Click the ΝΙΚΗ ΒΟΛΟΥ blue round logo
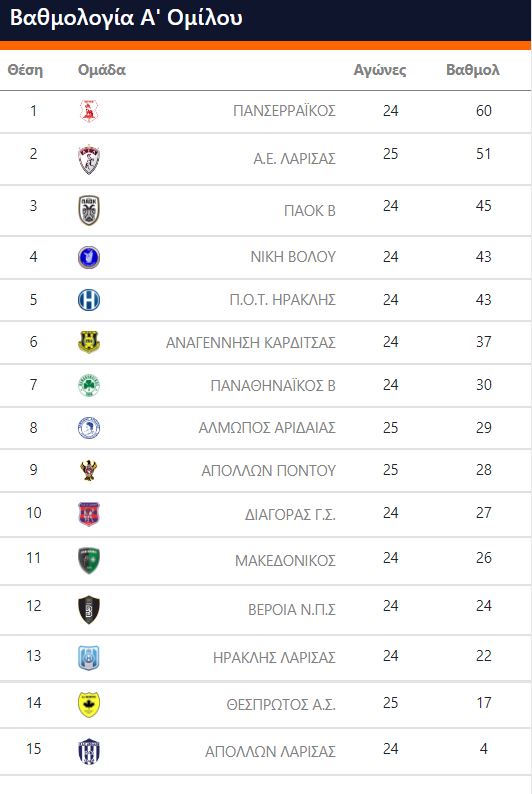Image resolution: width=532 pixels, height=794 pixels. click(89, 257)
